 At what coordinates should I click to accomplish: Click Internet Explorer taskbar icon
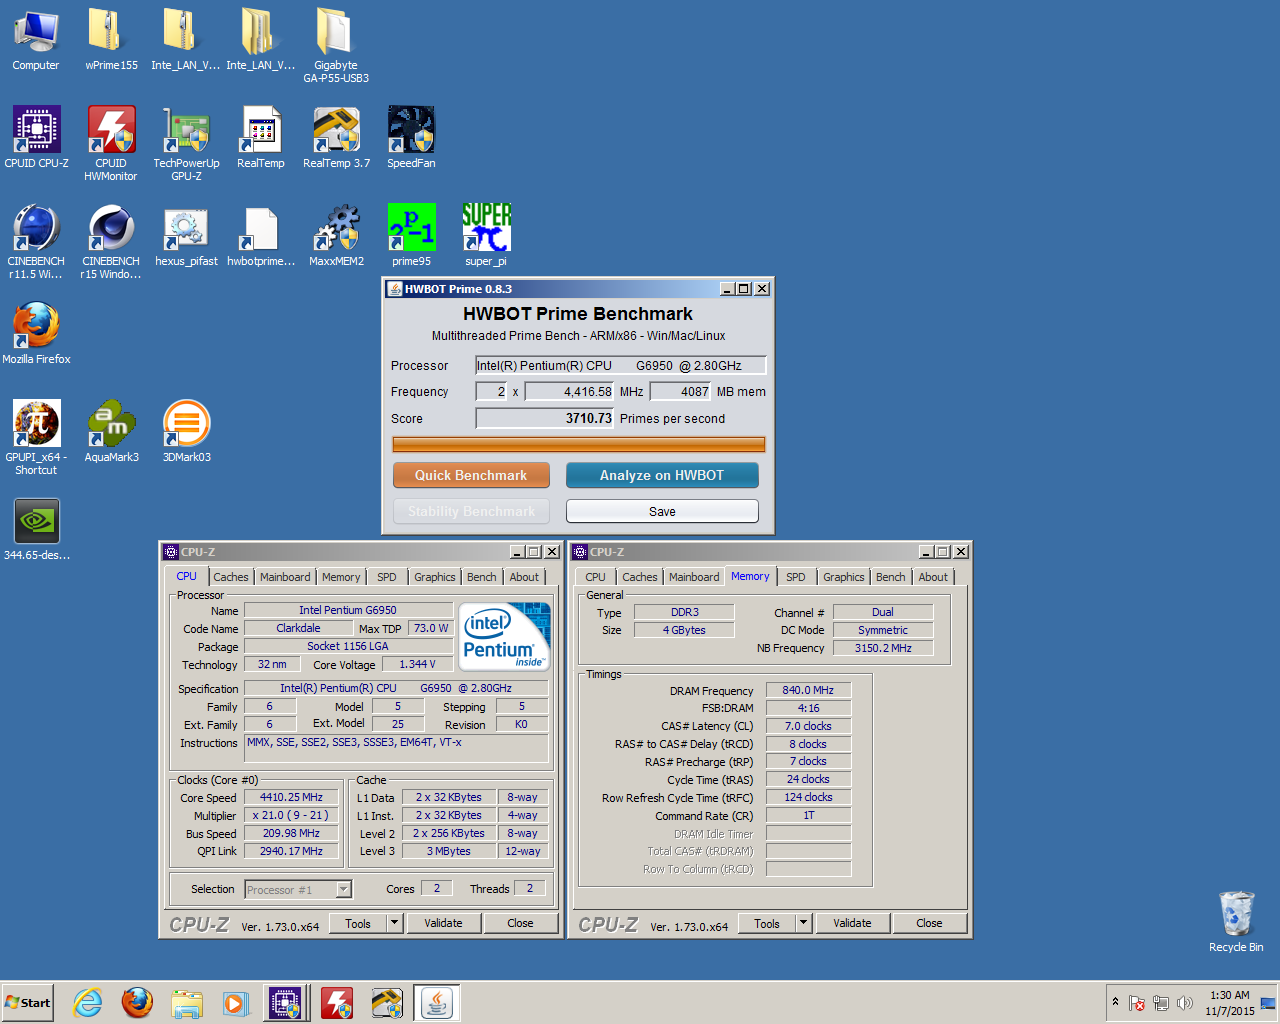[x=88, y=1003]
